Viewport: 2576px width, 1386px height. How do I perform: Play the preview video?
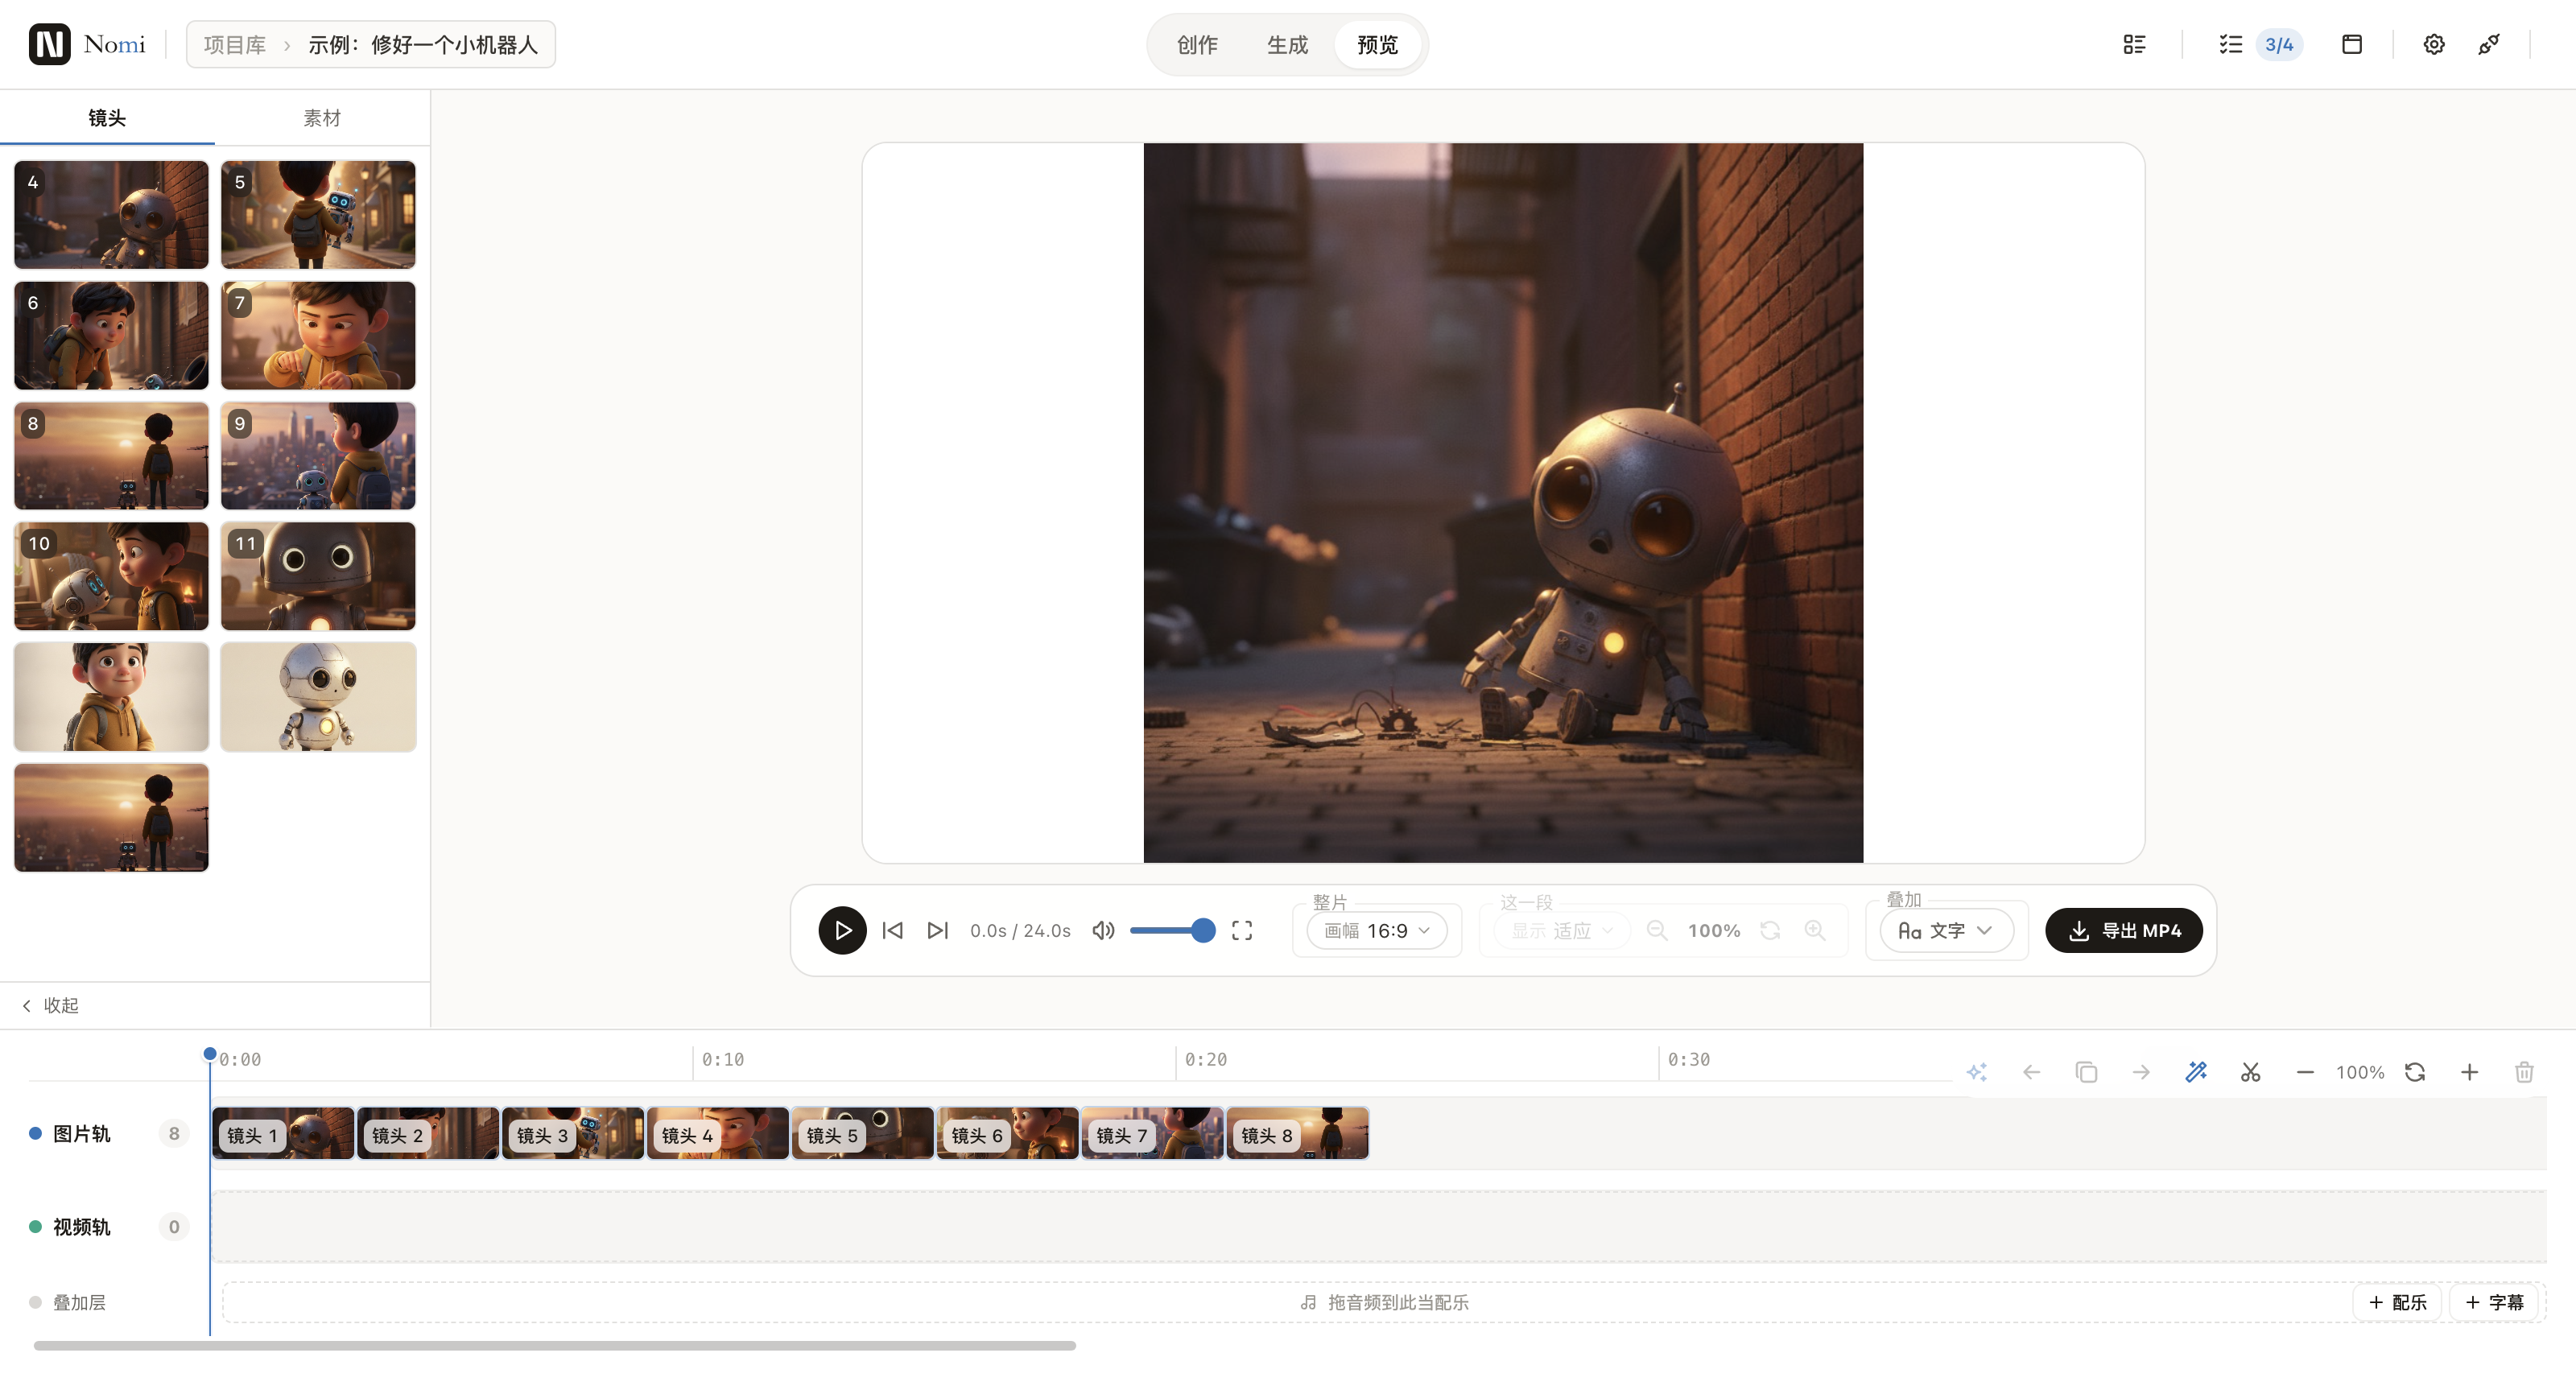point(842,930)
